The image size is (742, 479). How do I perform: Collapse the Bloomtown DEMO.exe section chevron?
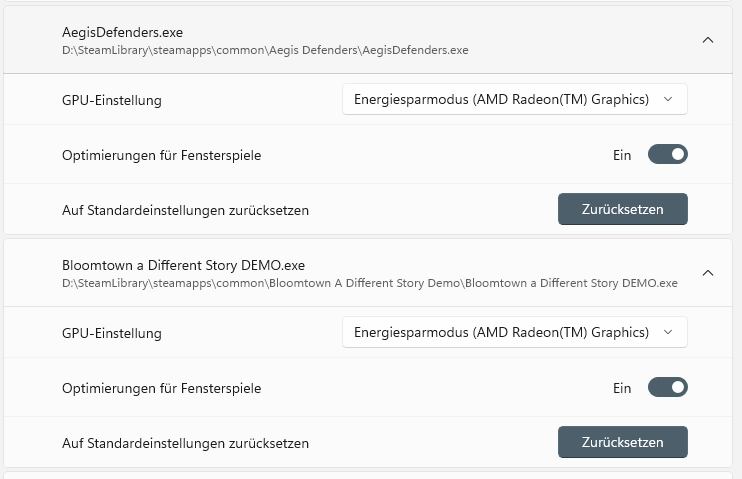[x=708, y=273]
